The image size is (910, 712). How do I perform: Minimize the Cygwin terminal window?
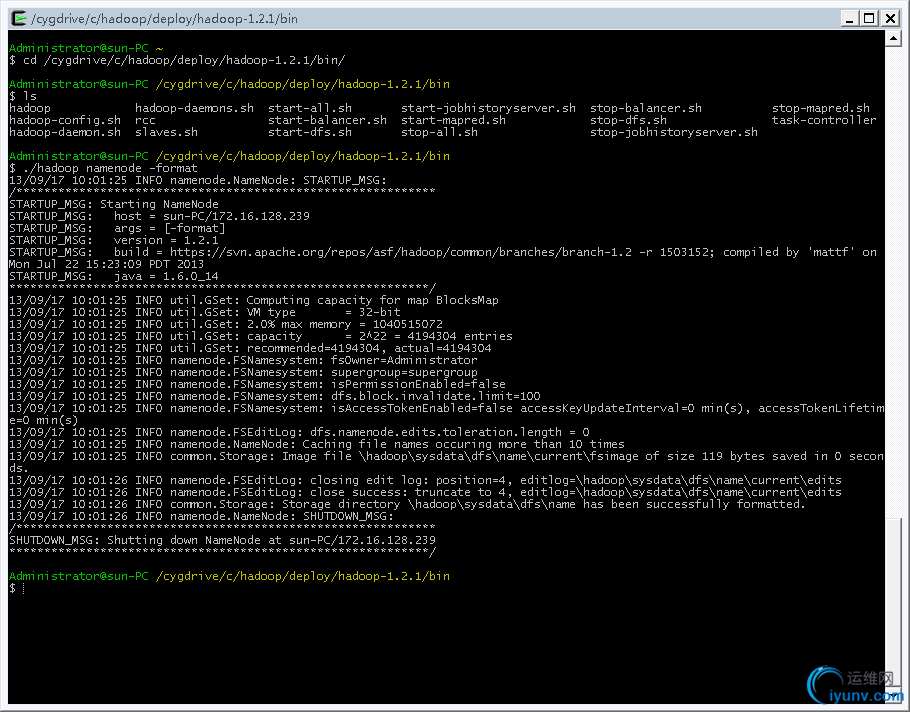coord(850,19)
